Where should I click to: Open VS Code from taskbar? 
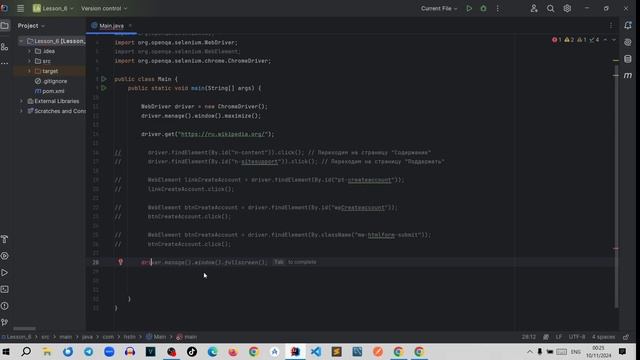[x=316, y=351]
